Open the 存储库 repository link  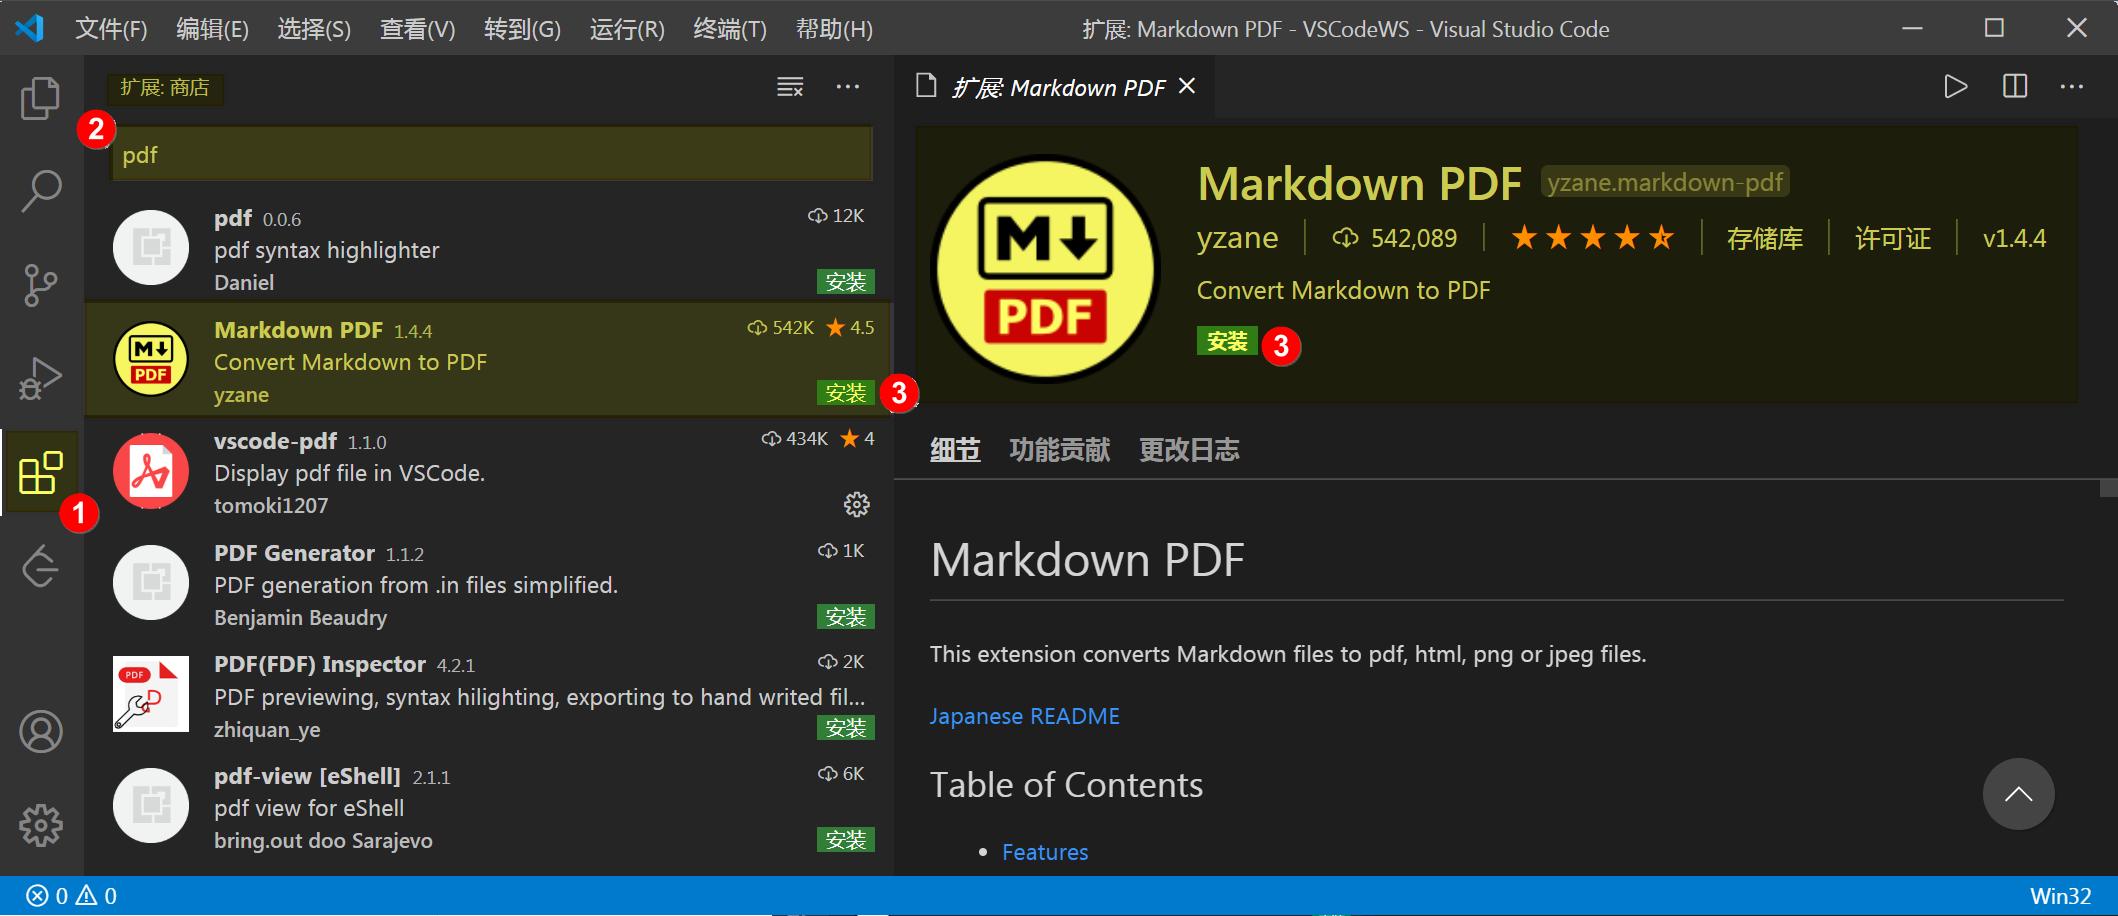click(1765, 239)
